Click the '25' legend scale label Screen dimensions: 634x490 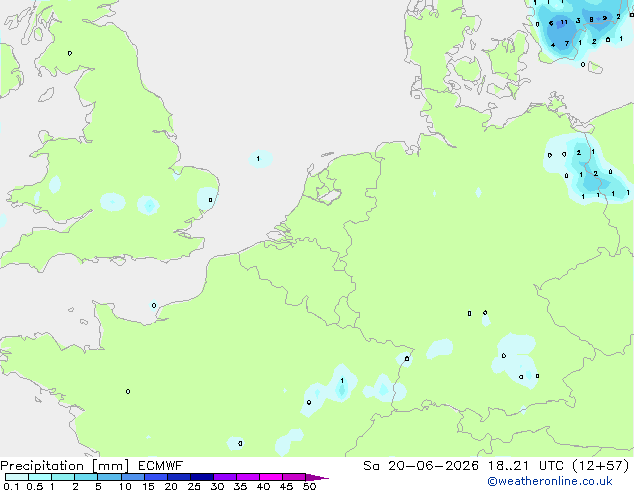194,486
